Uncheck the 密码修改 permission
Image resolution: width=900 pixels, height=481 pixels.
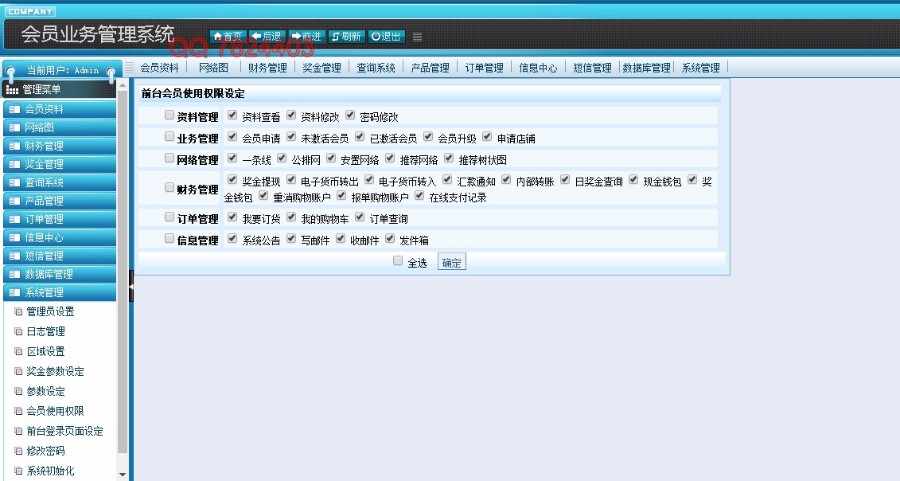350,115
